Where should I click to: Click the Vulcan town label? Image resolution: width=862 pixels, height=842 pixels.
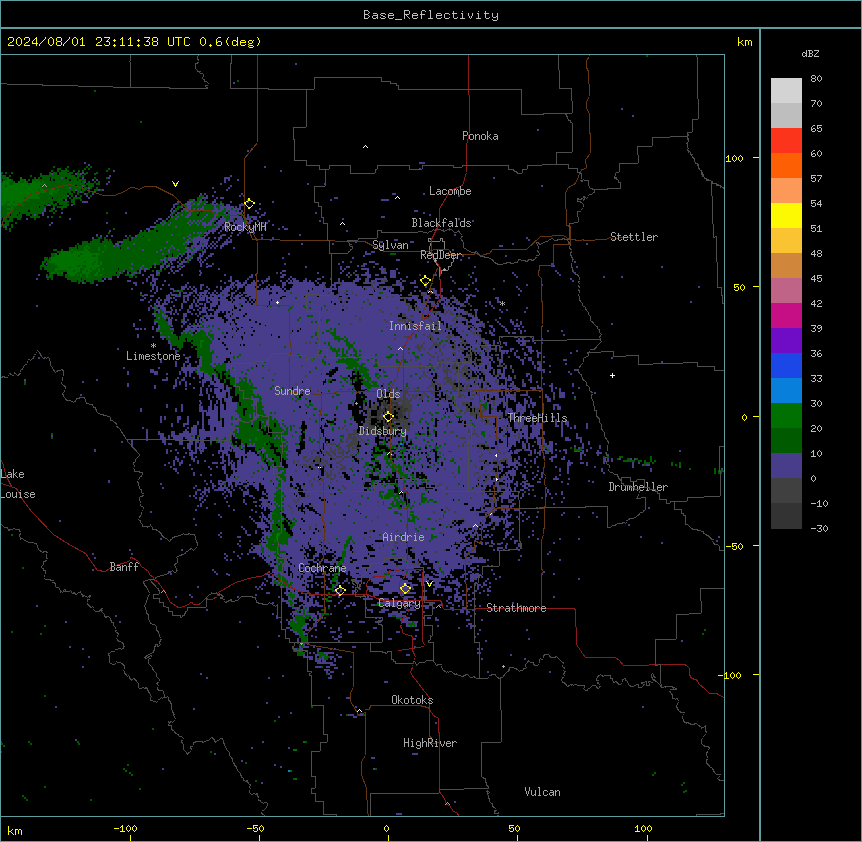click(543, 792)
